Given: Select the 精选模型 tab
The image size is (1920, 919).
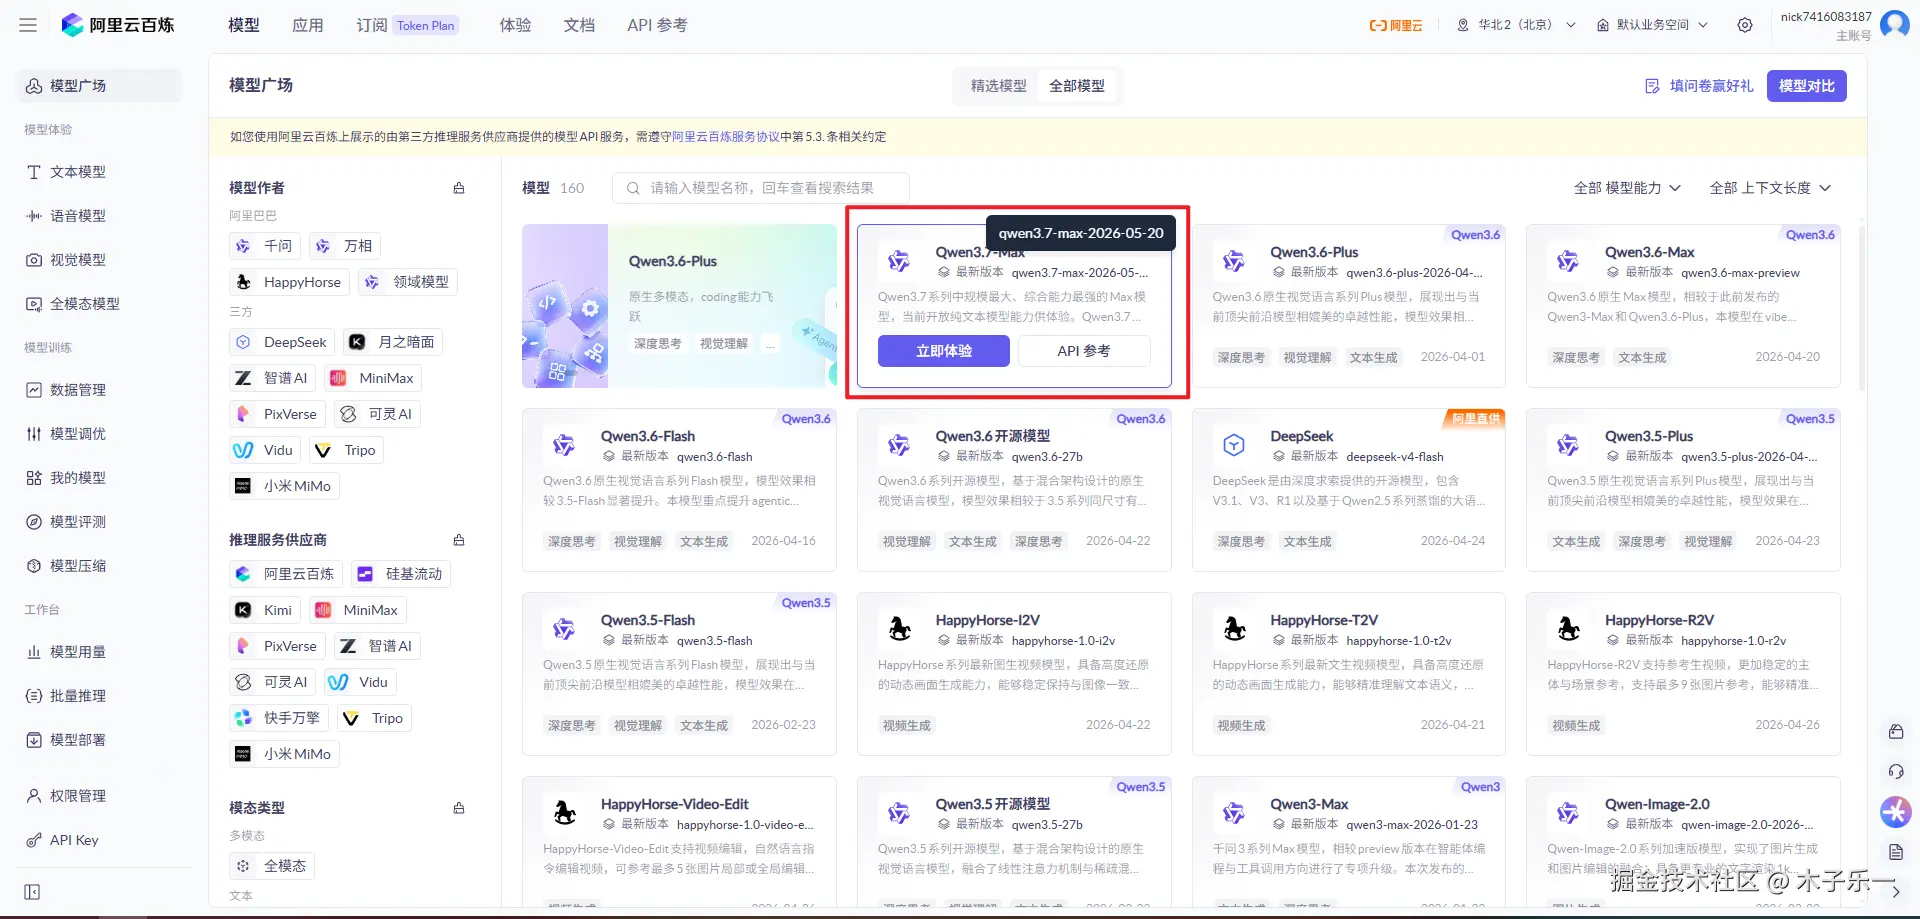Looking at the screenshot, I should pos(998,86).
